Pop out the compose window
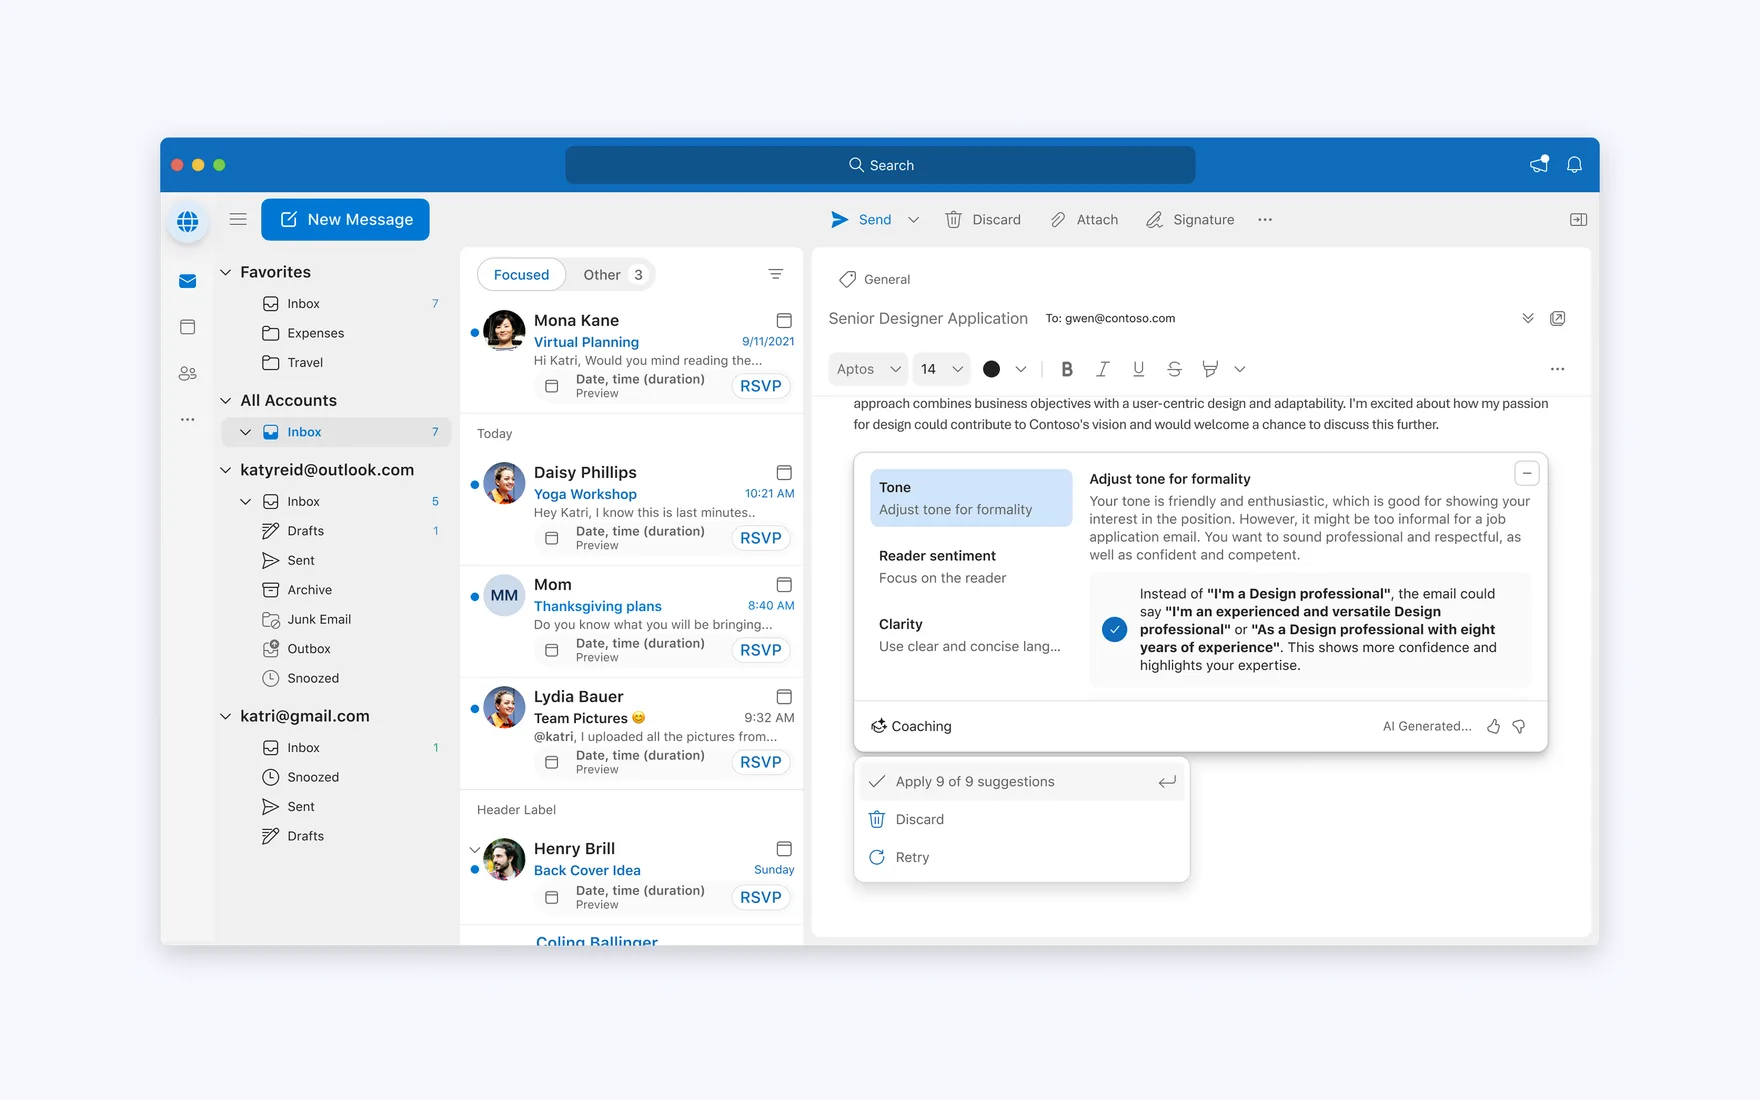This screenshot has height=1100, width=1760. pos(1557,318)
